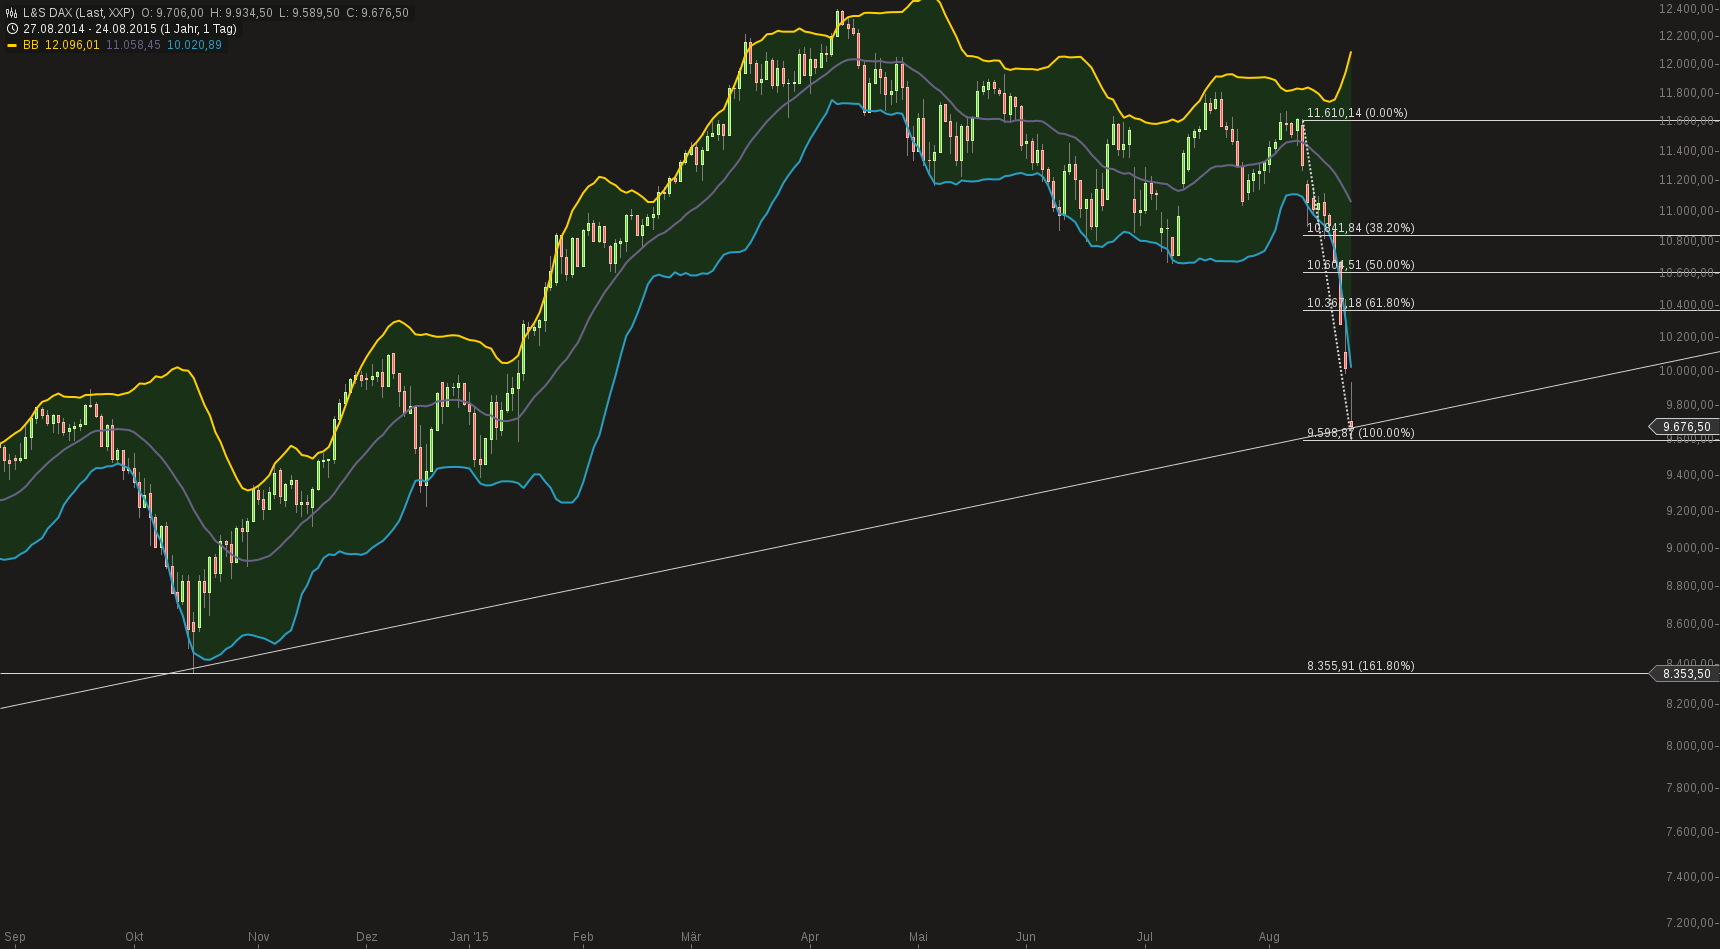The height and width of the screenshot is (949, 1720).
Task: Select the Jan '15 label on the time axis
Action: 470,937
